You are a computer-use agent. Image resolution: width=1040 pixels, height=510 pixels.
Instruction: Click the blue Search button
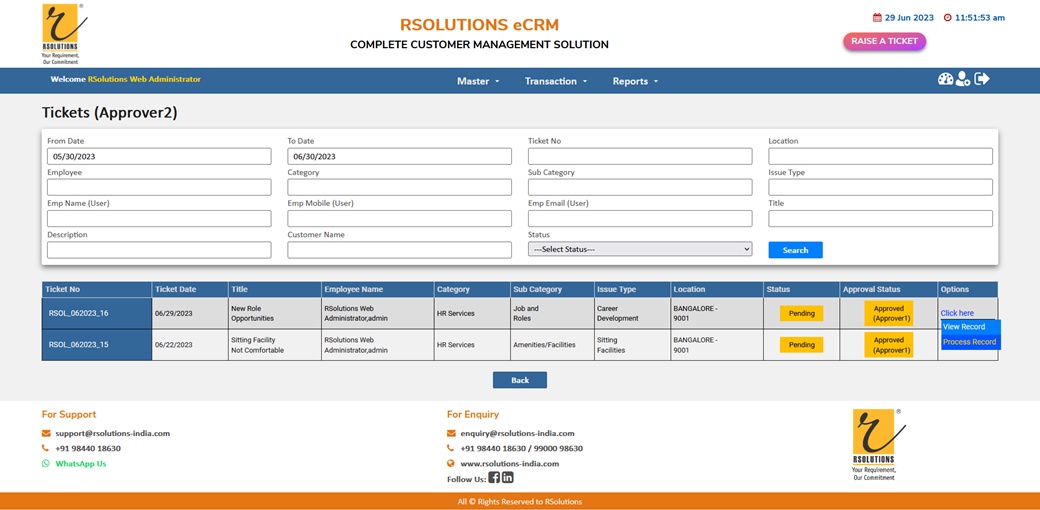click(x=795, y=250)
